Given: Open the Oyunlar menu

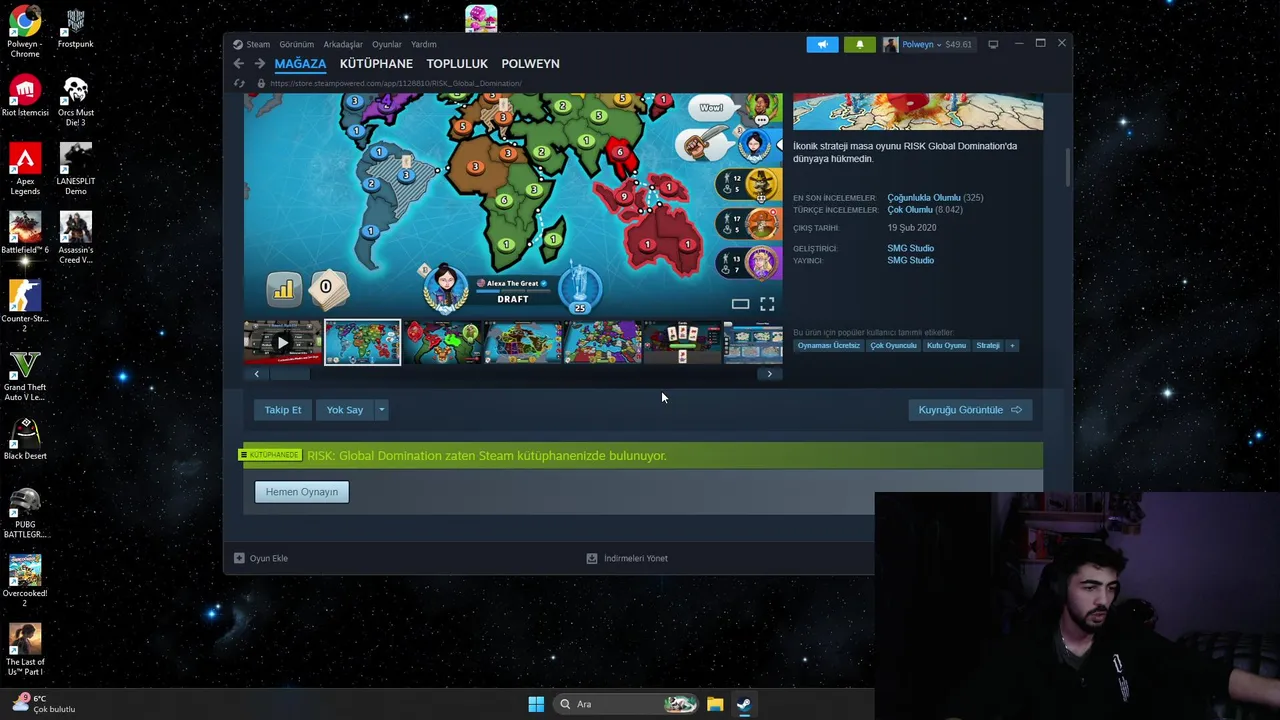Looking at the screenshot, I should pos(387,44).
